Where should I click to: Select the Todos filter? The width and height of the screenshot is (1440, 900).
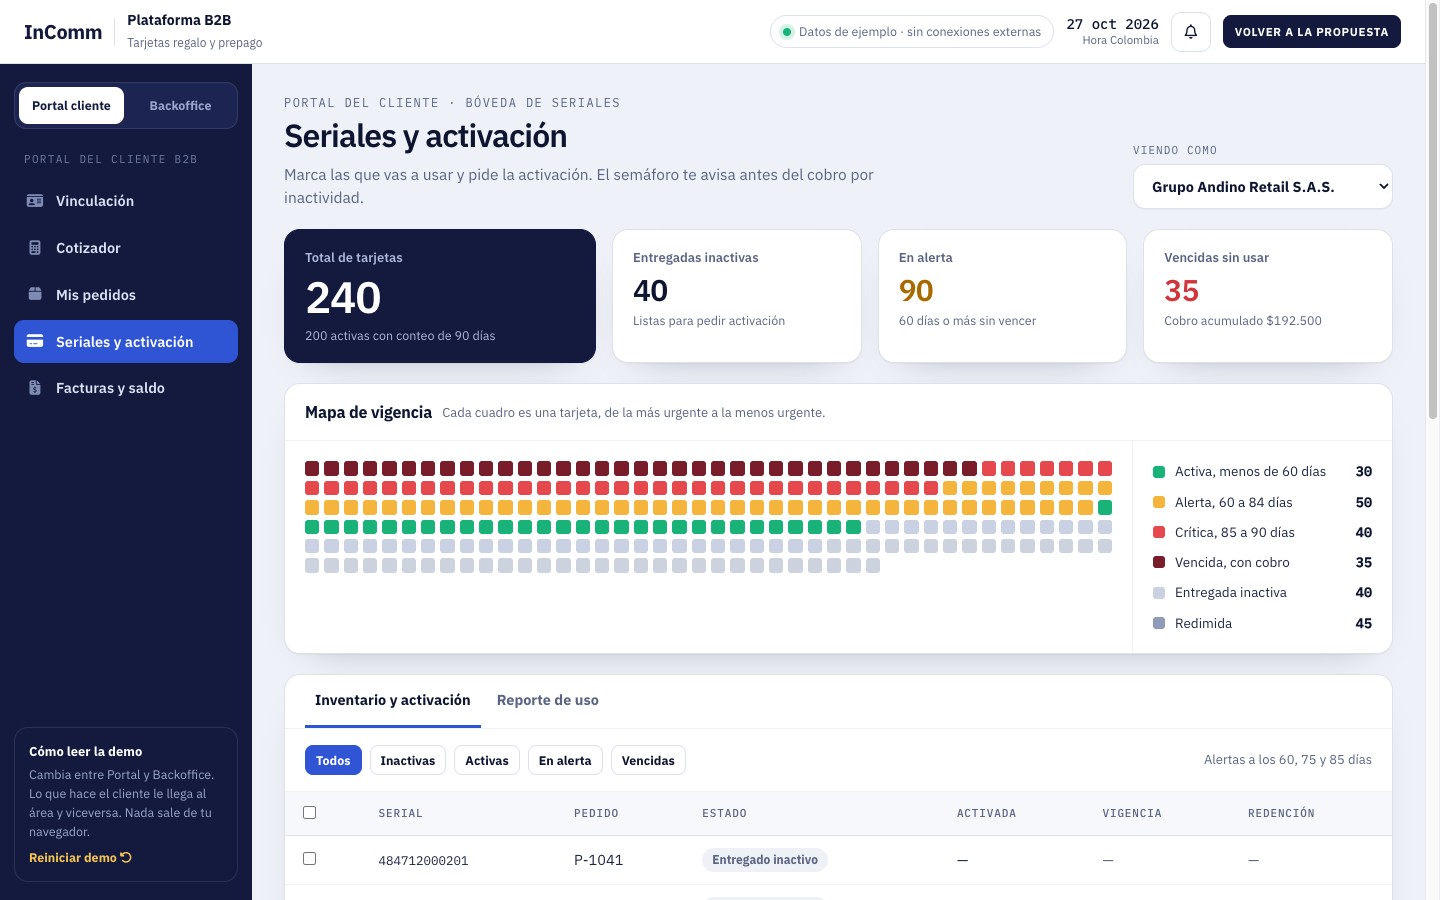333,760
